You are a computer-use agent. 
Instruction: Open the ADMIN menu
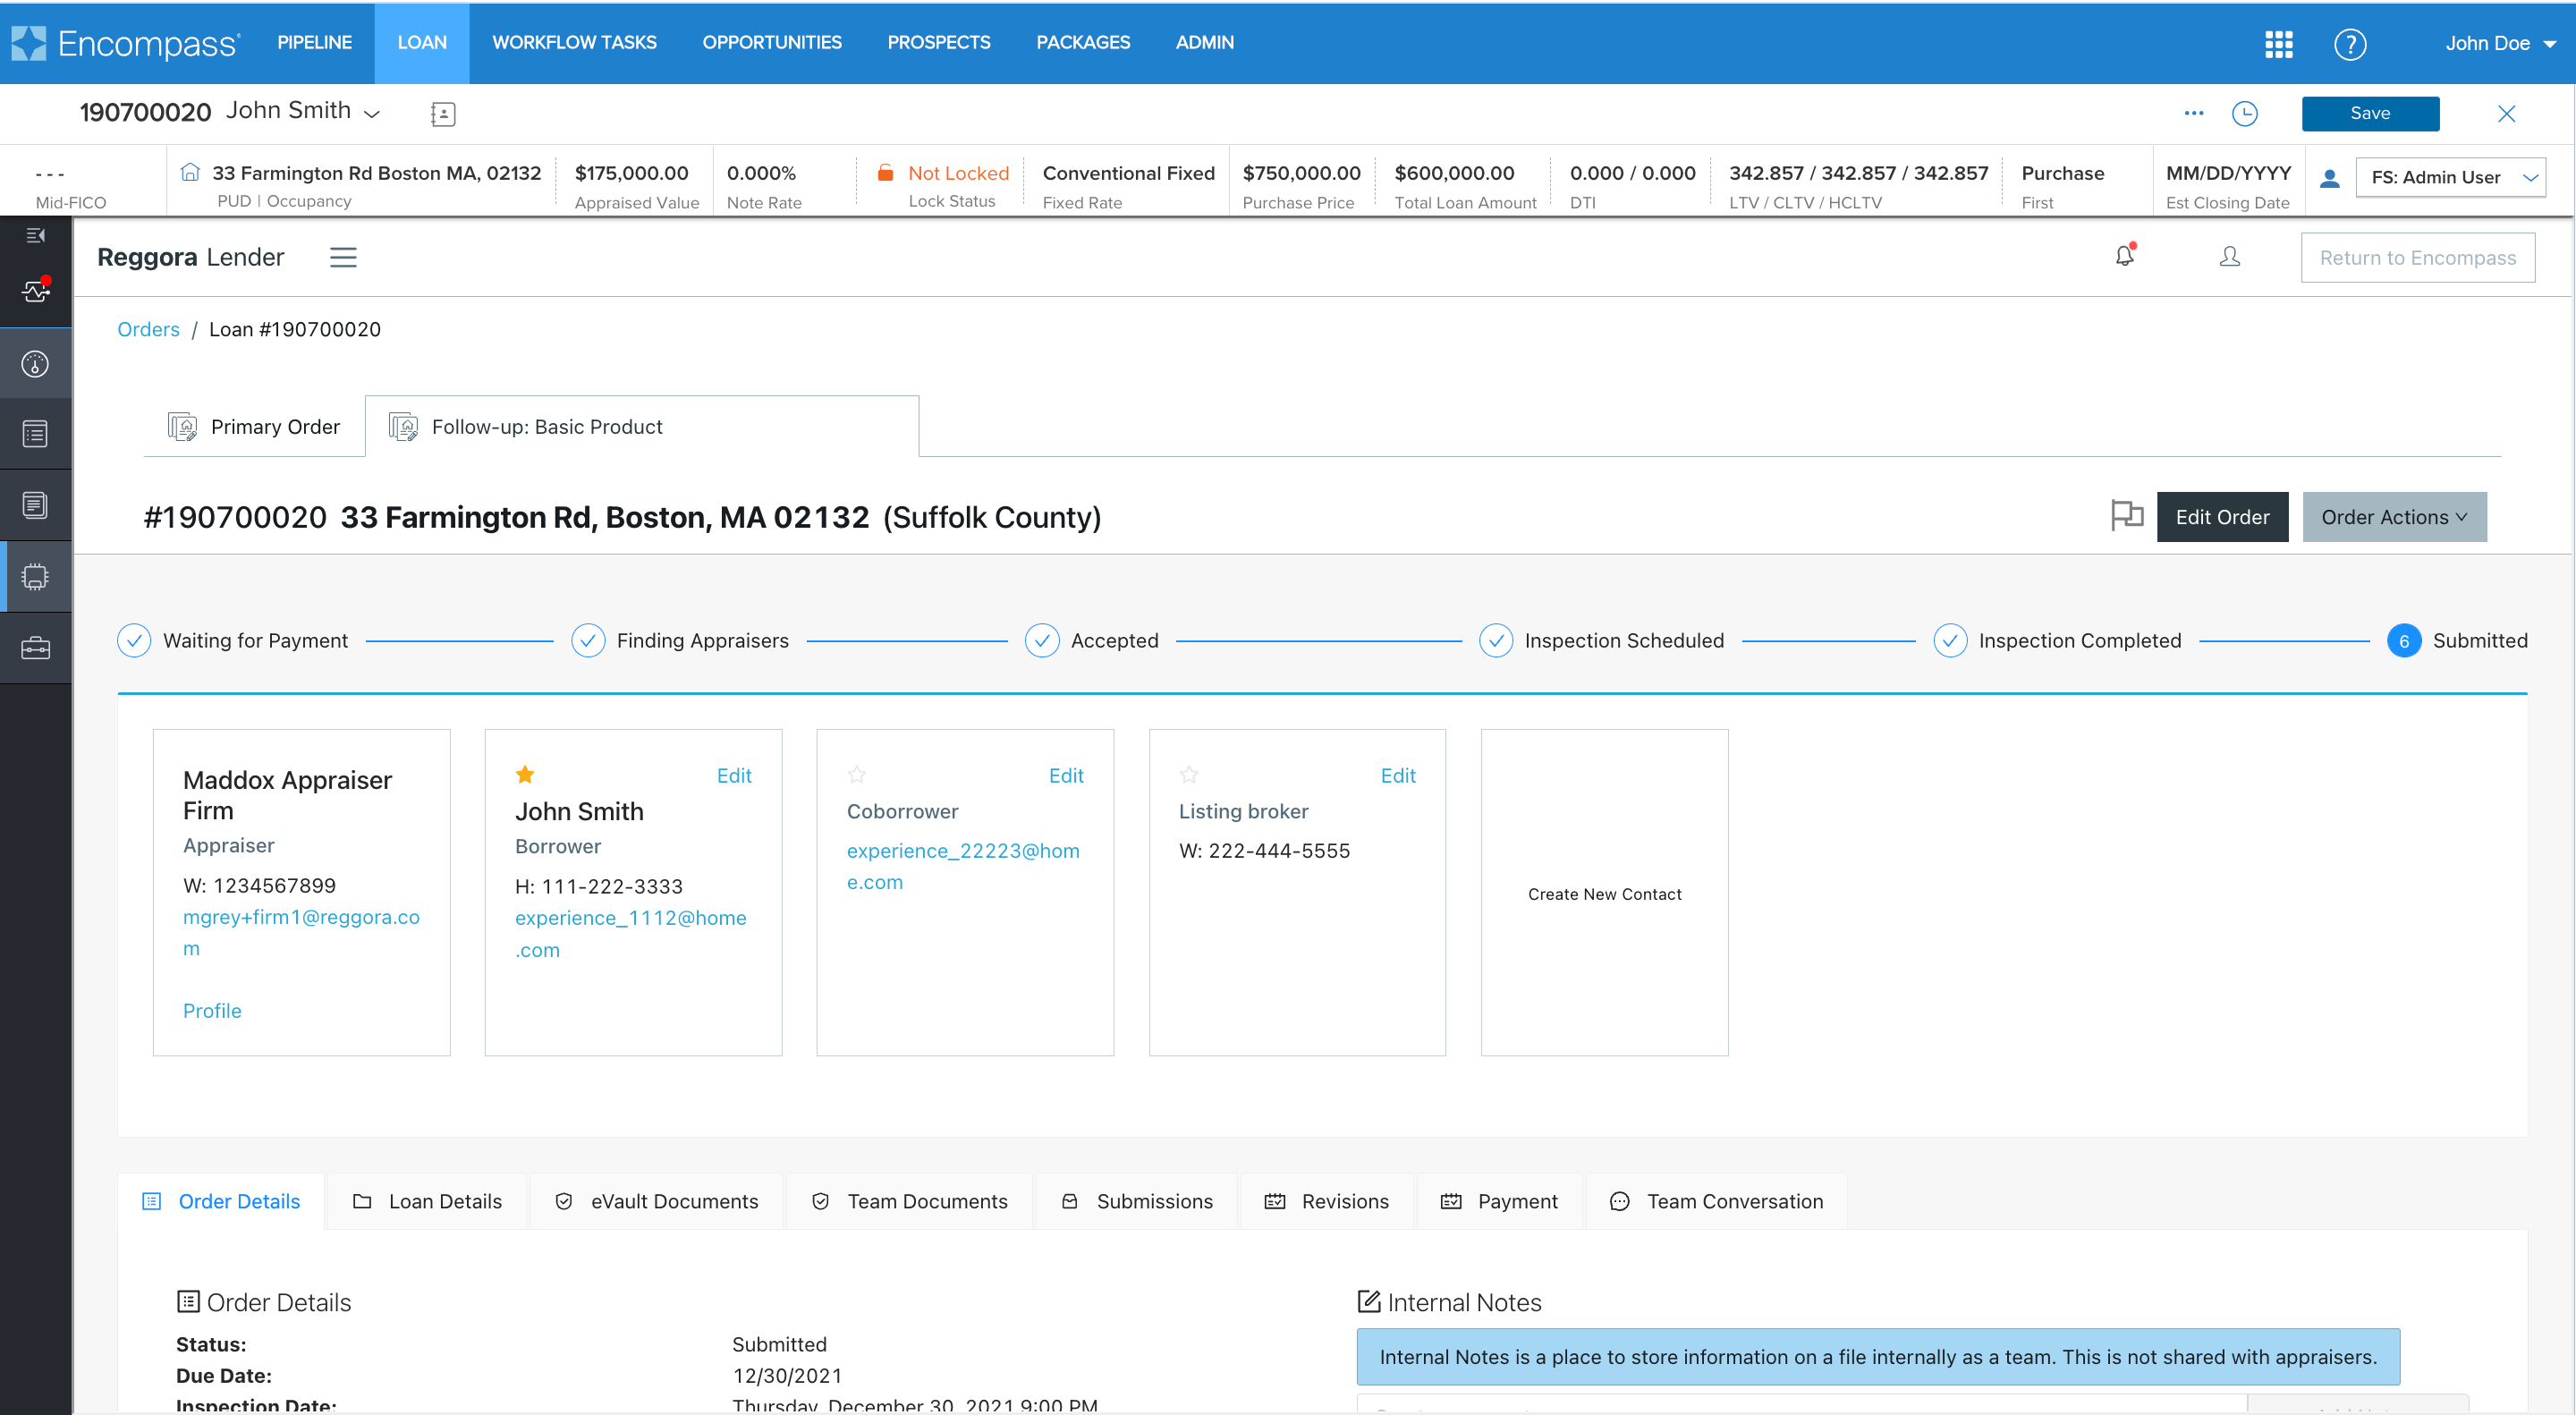(x=1204, y=43)
